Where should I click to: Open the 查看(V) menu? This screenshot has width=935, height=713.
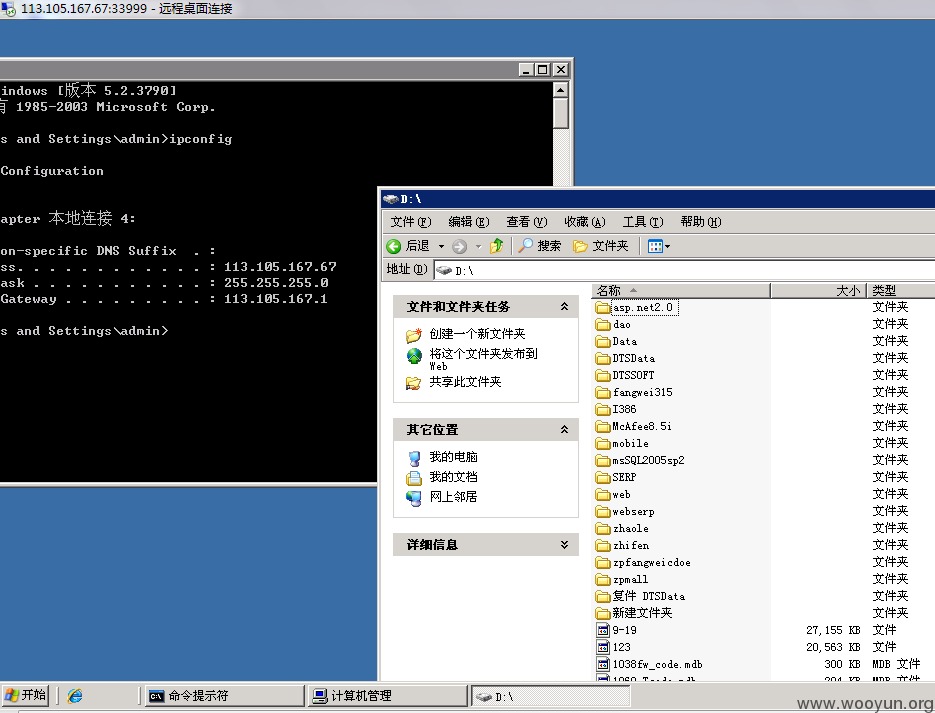click(527, 222)
